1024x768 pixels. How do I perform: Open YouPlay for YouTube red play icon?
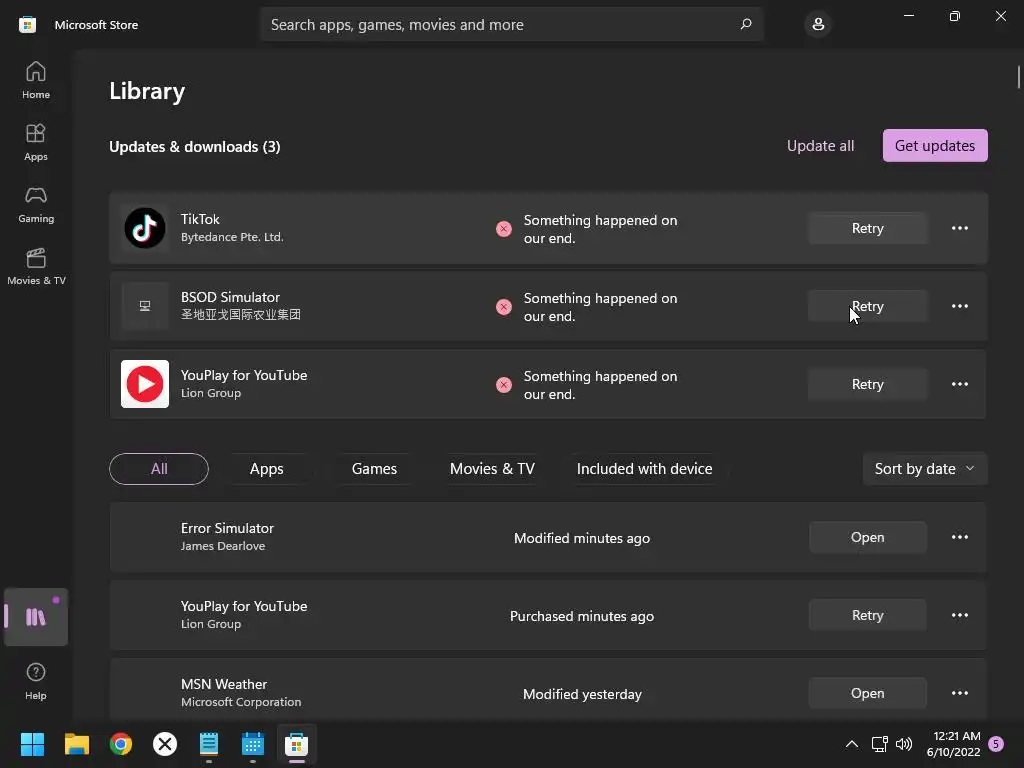tap(145, 384)
